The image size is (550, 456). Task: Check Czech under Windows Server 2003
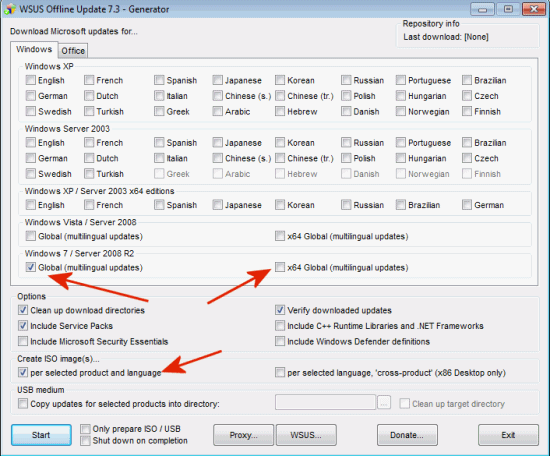coord(467,158)
